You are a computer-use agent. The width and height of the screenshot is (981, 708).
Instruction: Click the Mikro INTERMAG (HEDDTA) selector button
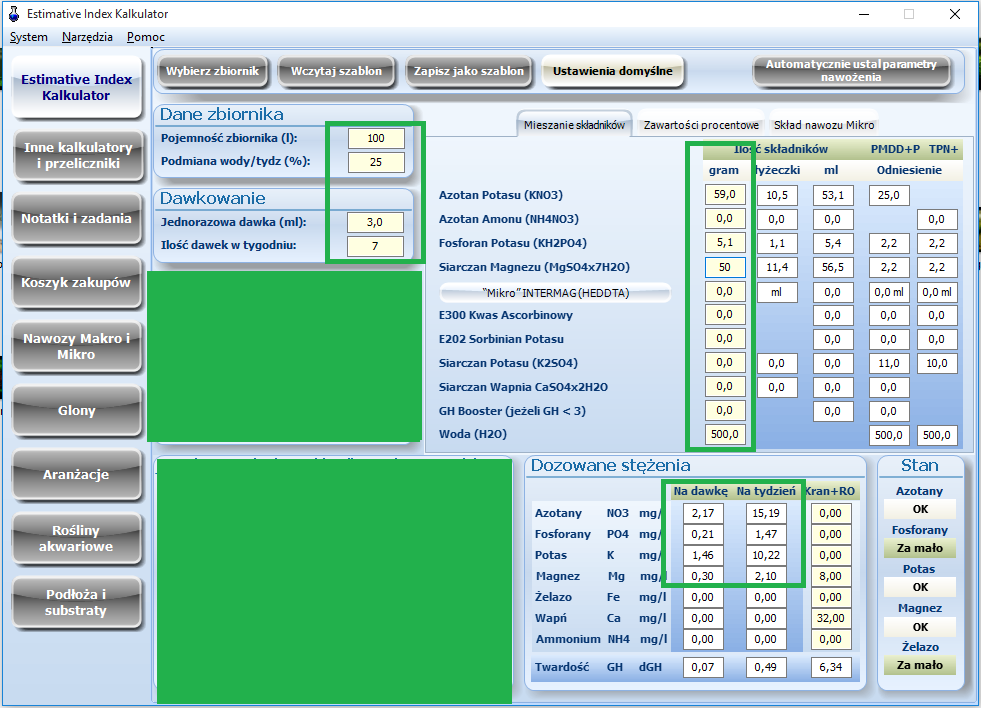click(555, 293)
